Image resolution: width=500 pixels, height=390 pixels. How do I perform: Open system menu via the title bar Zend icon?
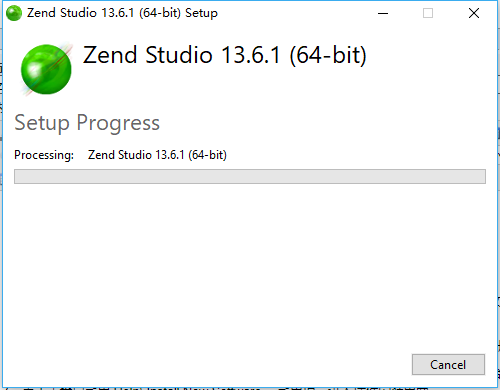click(14, 13)
